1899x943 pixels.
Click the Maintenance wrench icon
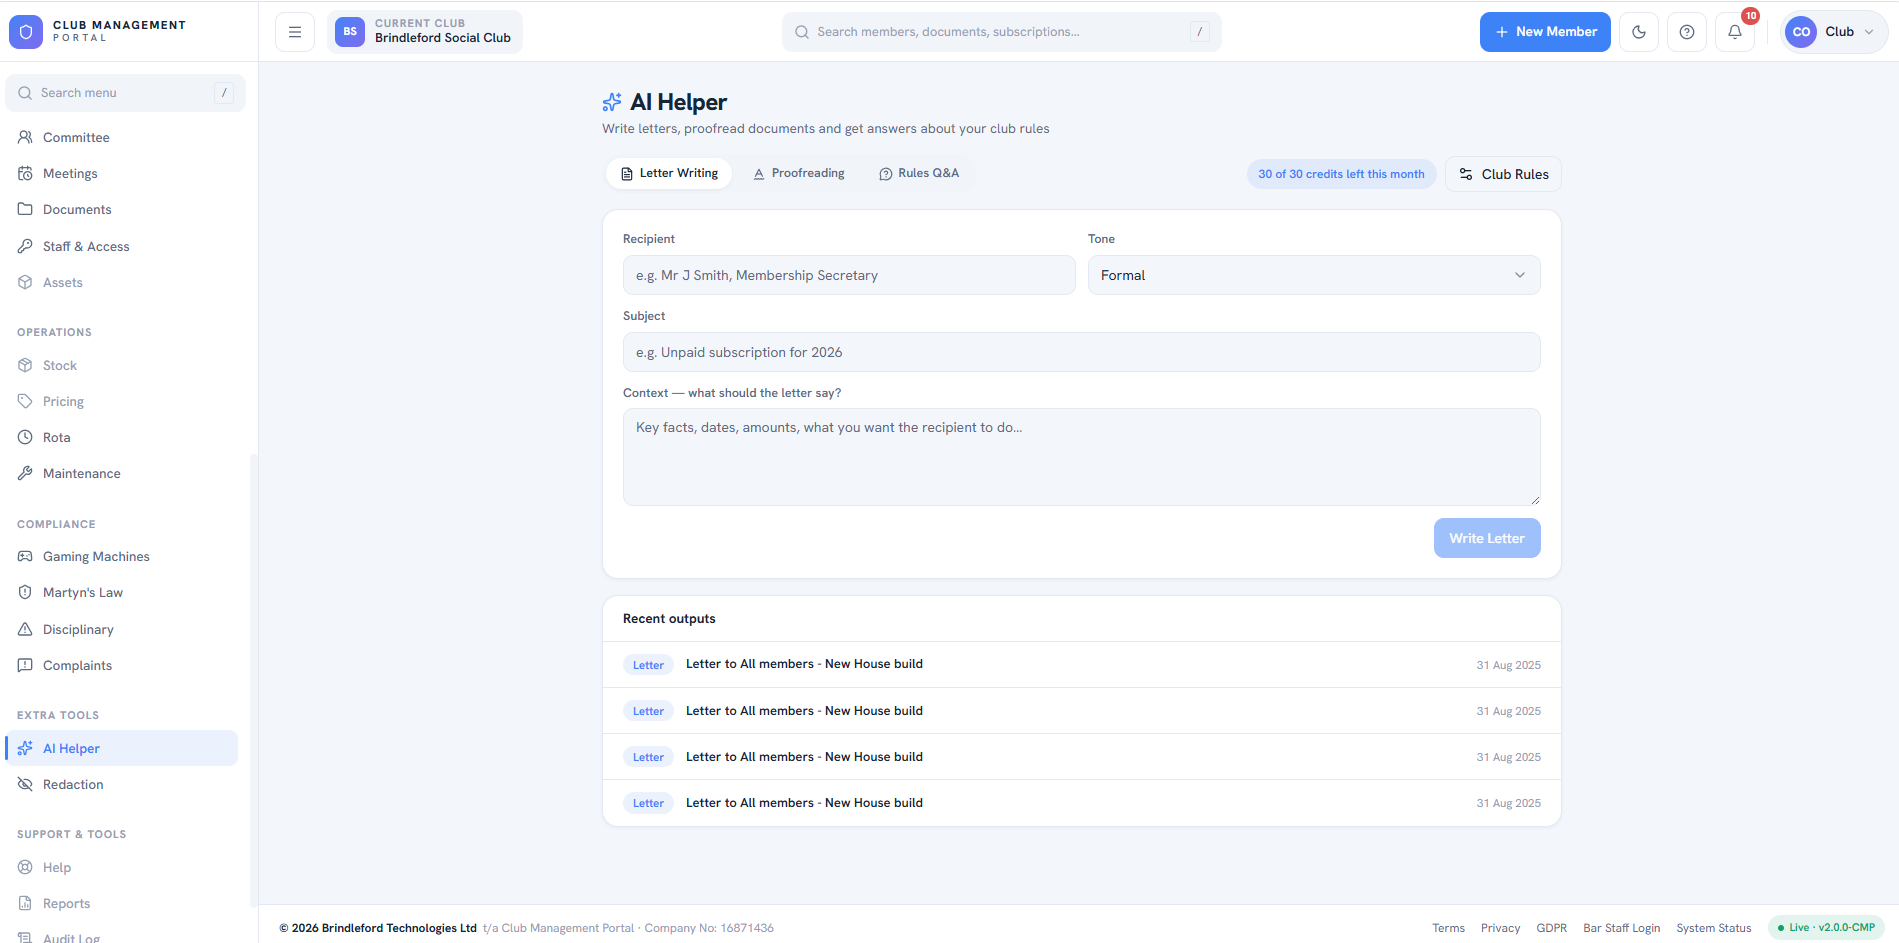(25, 473)
